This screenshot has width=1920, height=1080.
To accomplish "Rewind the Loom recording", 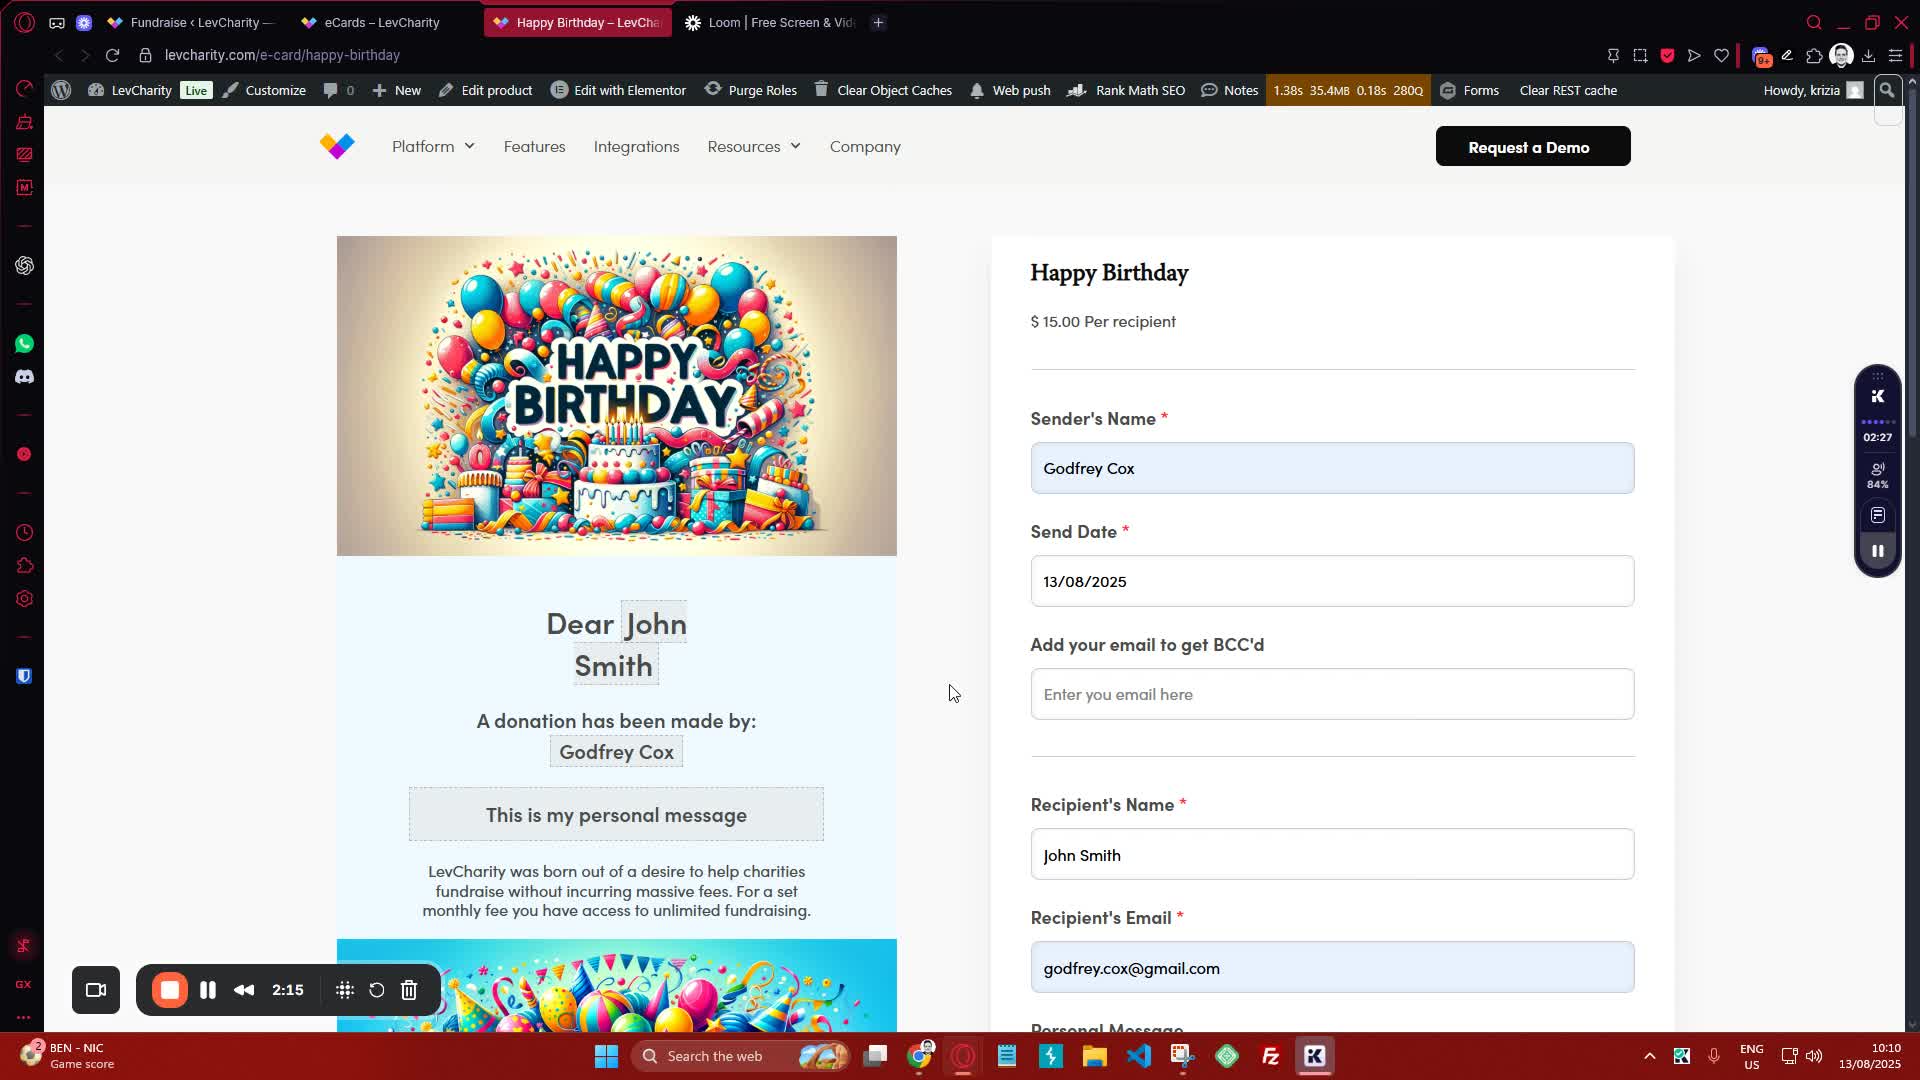I will click(244, 990).
